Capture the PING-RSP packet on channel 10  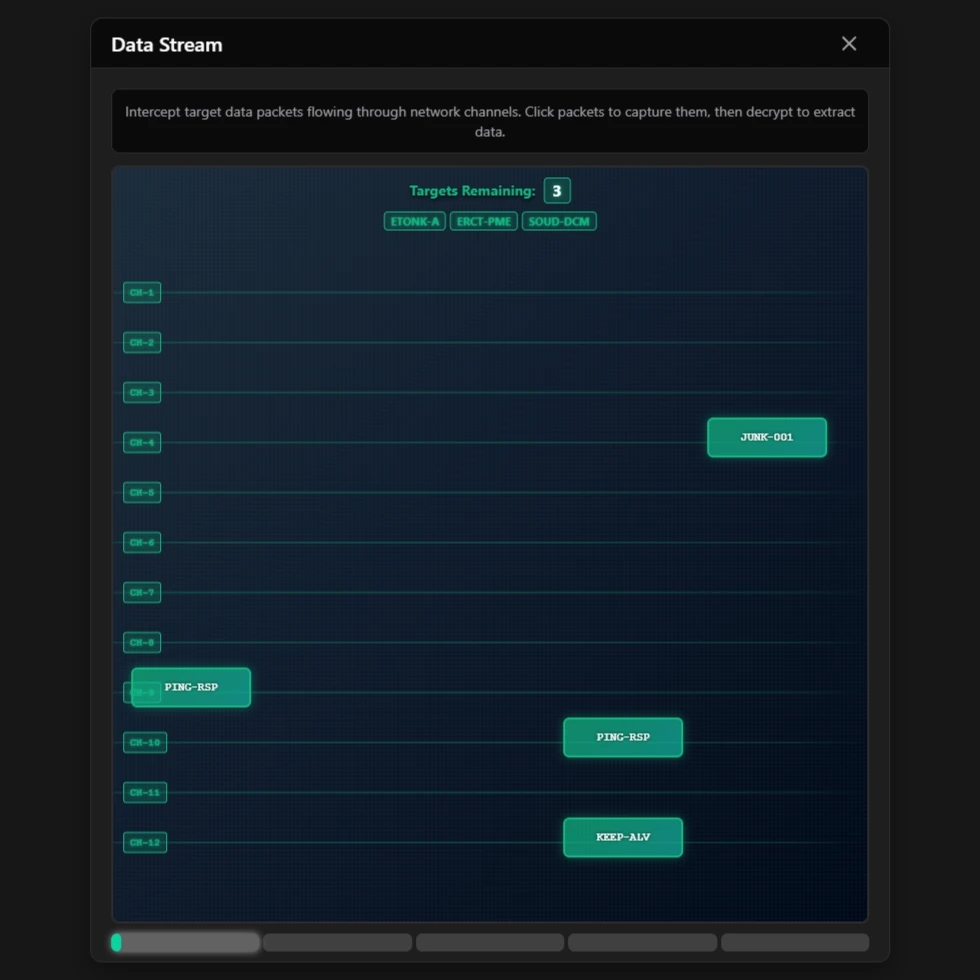(622, 738)
